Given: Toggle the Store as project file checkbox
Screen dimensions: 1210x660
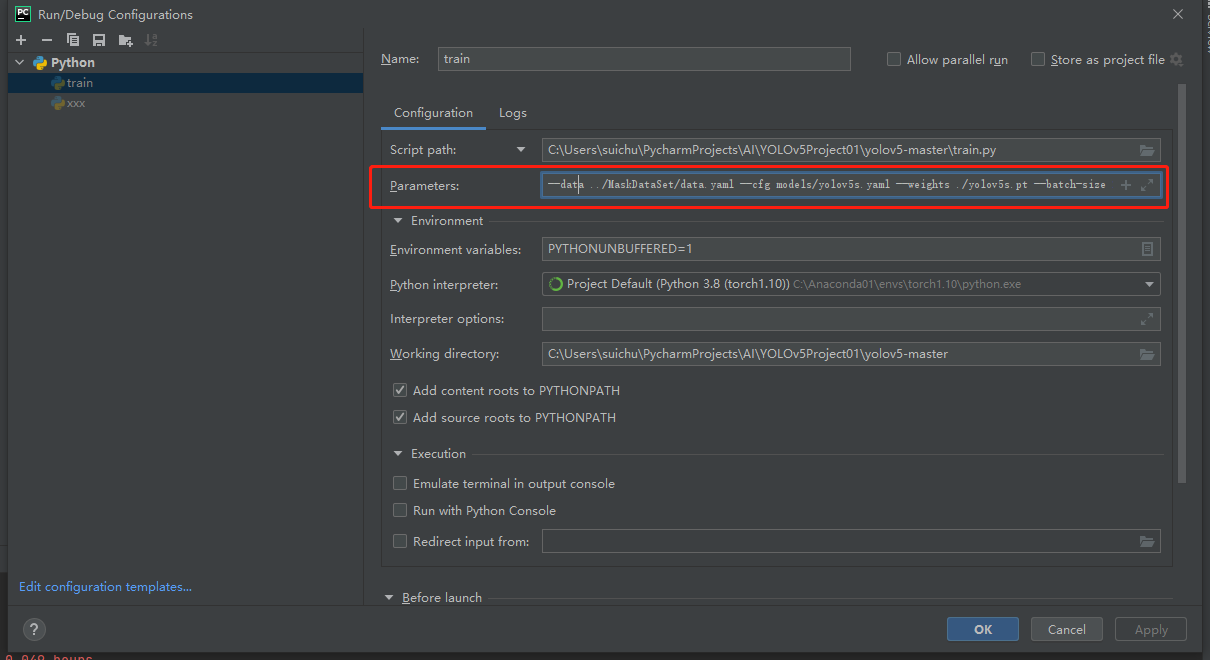Looking at the screenshot, I should [x=1038, y=60].
